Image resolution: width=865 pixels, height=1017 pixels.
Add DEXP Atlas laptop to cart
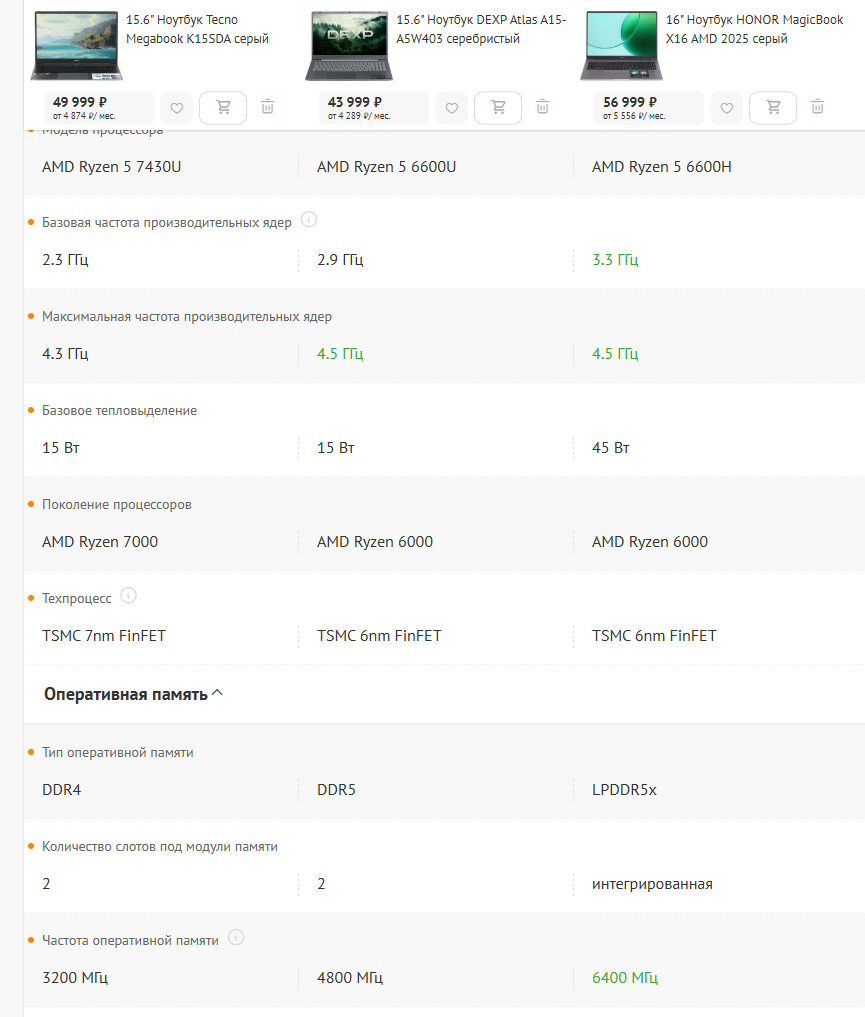[x=498, y=108]
